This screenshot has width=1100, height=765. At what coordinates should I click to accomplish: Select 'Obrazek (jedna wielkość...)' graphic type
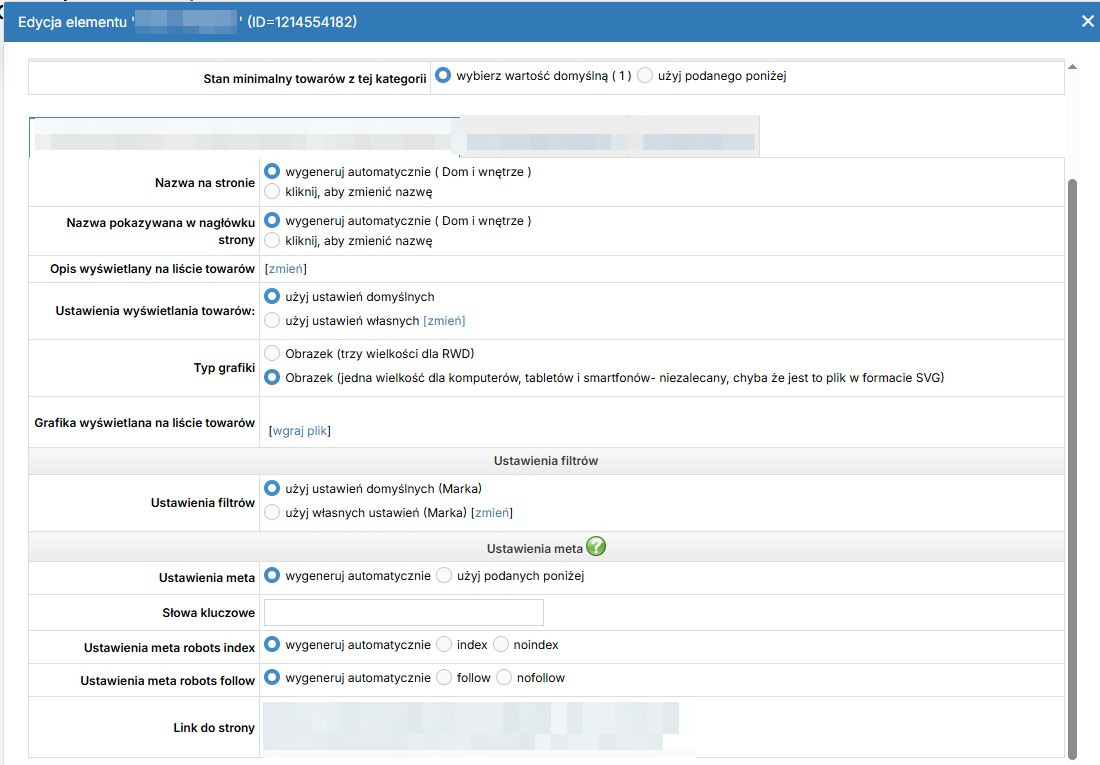coord(271,378)
